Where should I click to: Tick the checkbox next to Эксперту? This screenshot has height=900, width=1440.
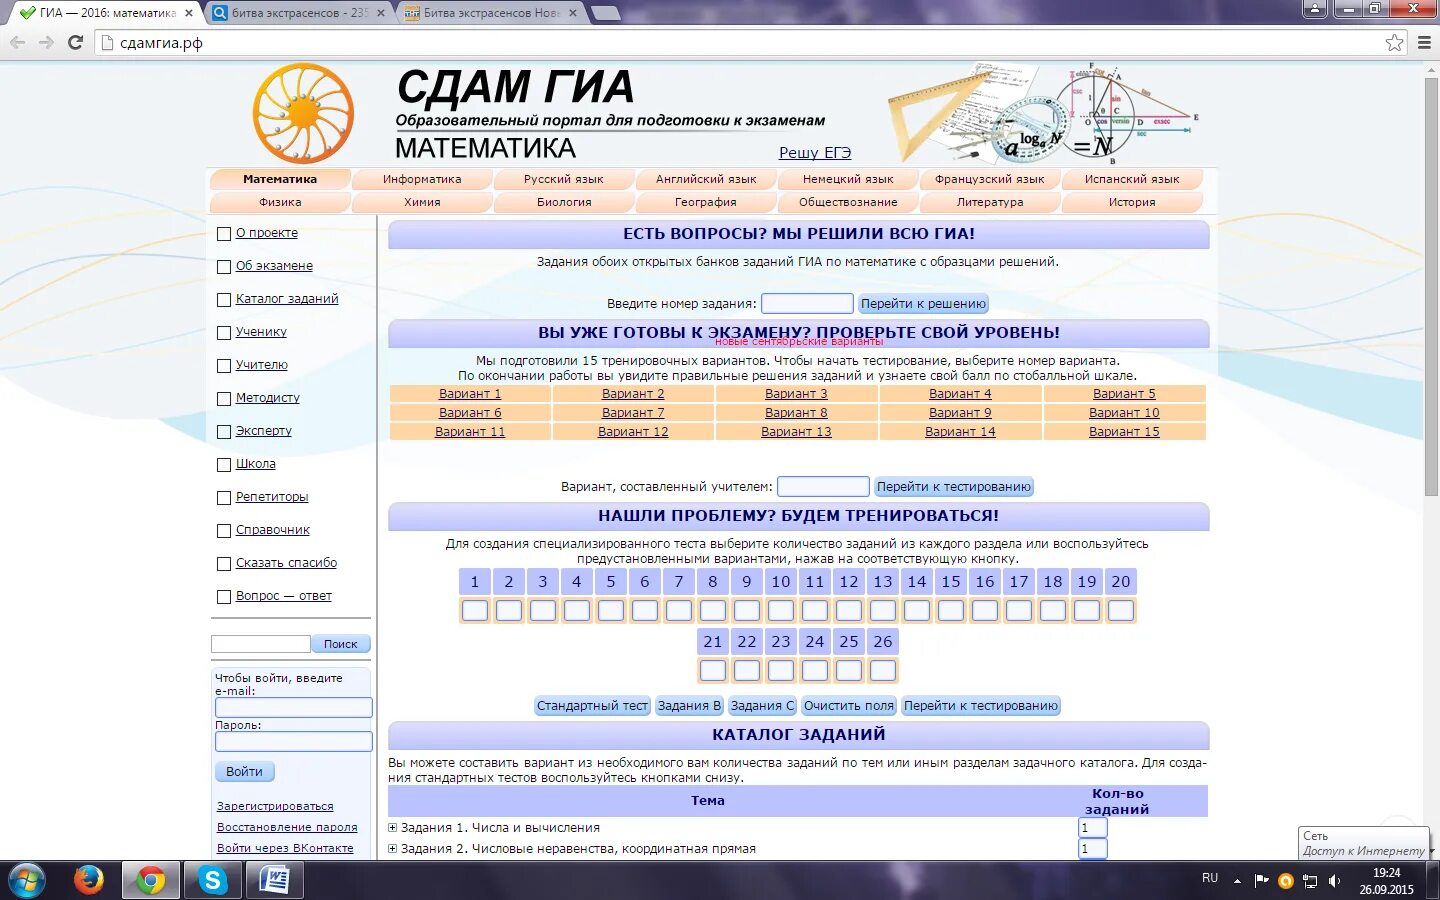click(x=224, y=432)
